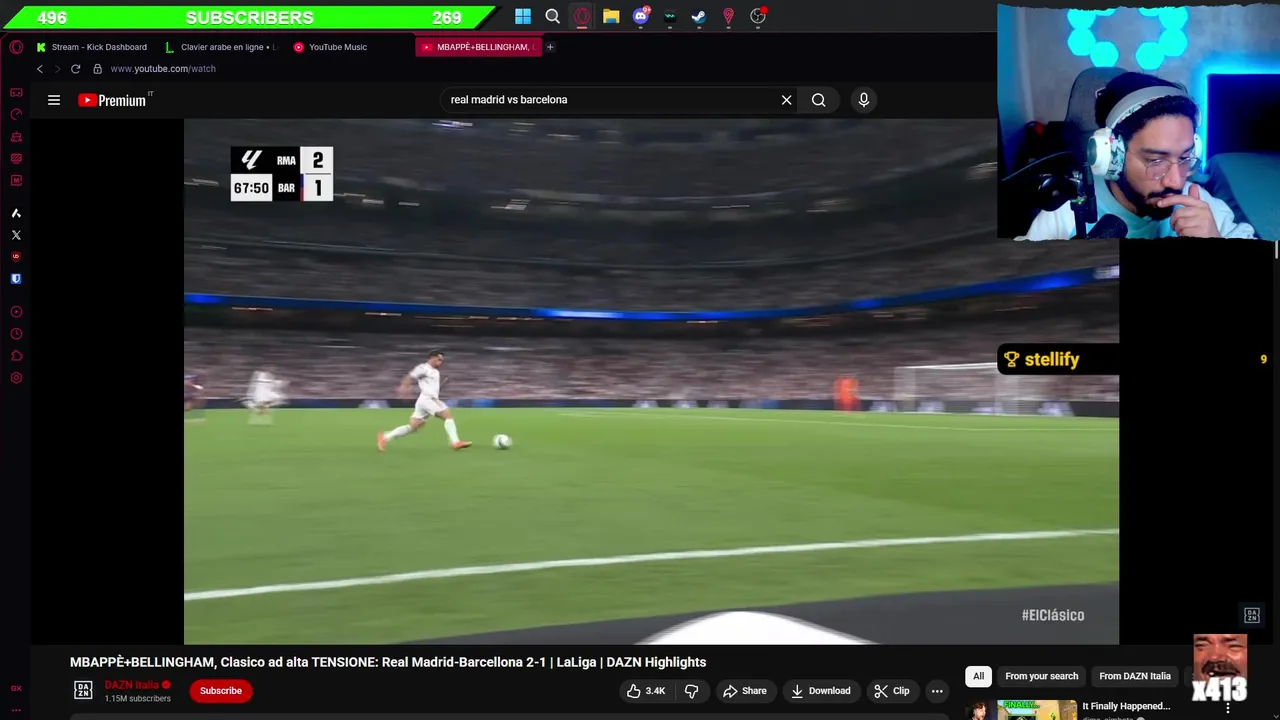This screenshot has height=720, width=1280.
Task: Run search with magnifier button
Action: (x=818, y=100)
